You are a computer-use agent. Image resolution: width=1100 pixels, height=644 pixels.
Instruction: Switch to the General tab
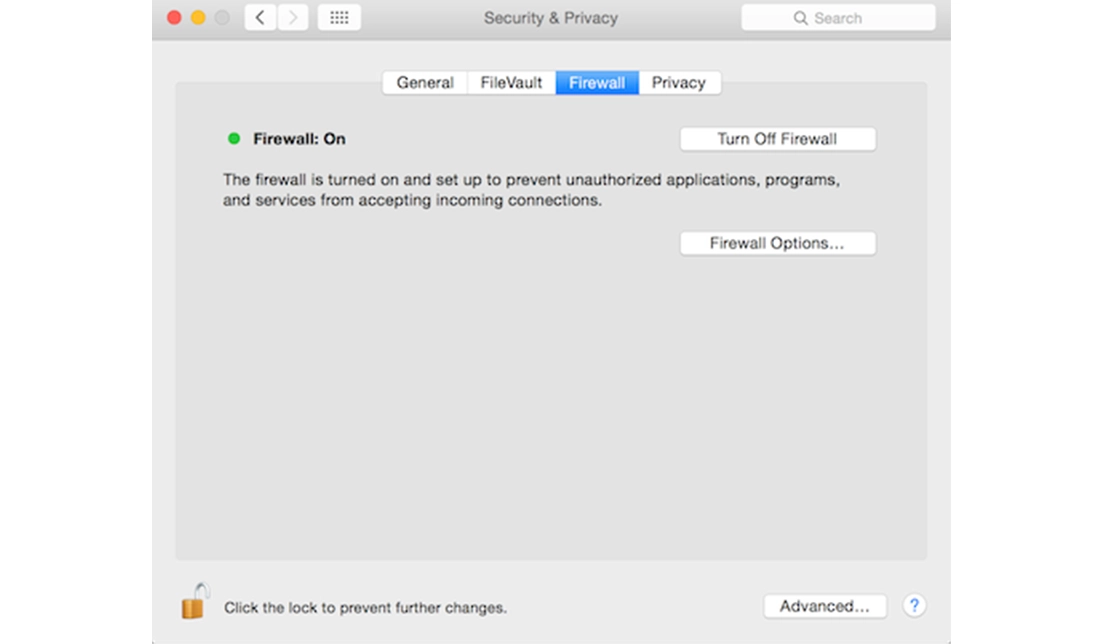[425, 83]
